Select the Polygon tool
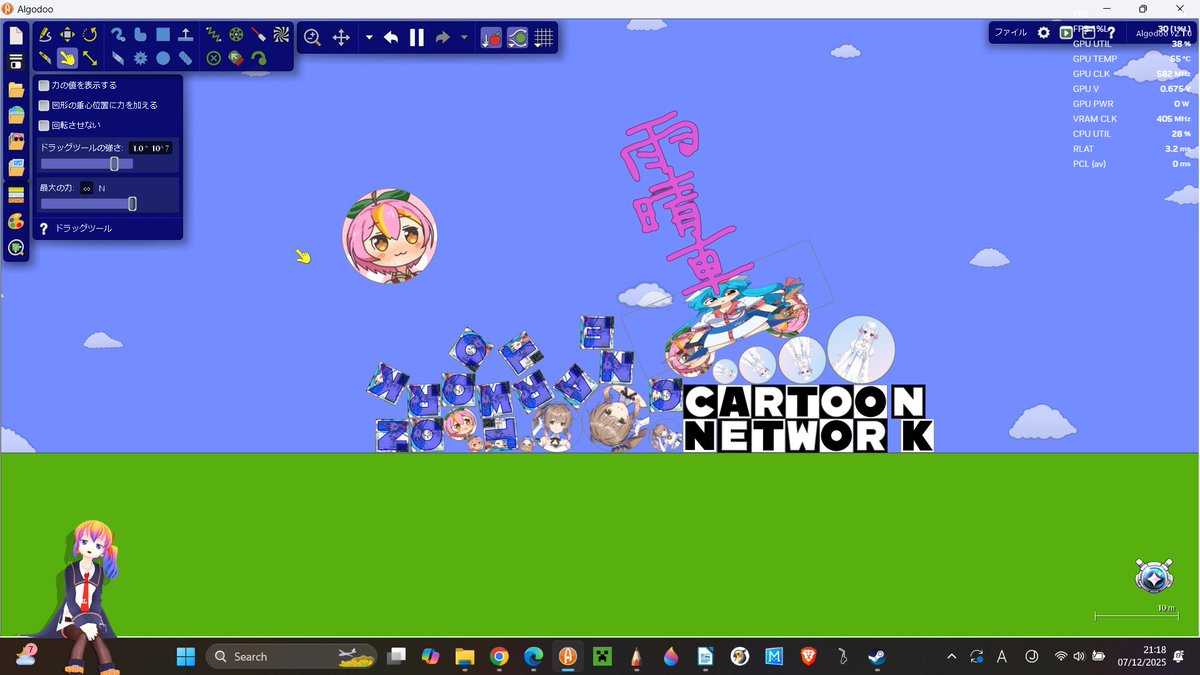 coord(140,35)
